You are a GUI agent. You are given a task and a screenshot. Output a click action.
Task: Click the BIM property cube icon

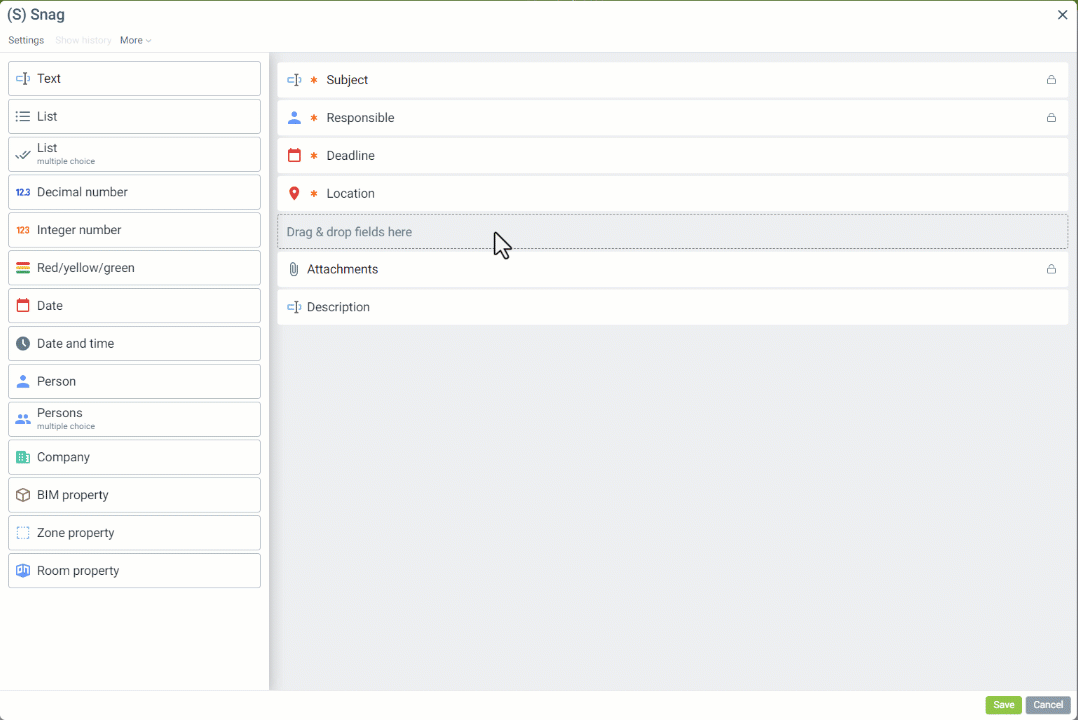click(23, 495)
